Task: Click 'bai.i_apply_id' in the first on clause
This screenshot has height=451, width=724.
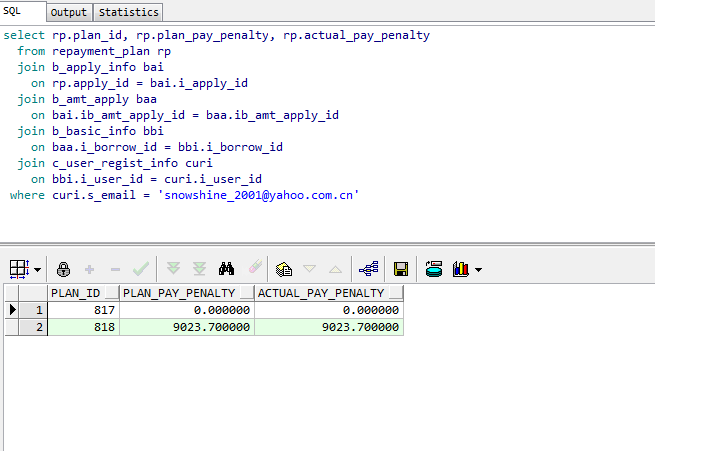Action: pyautogui.click(x=199, y=83)
